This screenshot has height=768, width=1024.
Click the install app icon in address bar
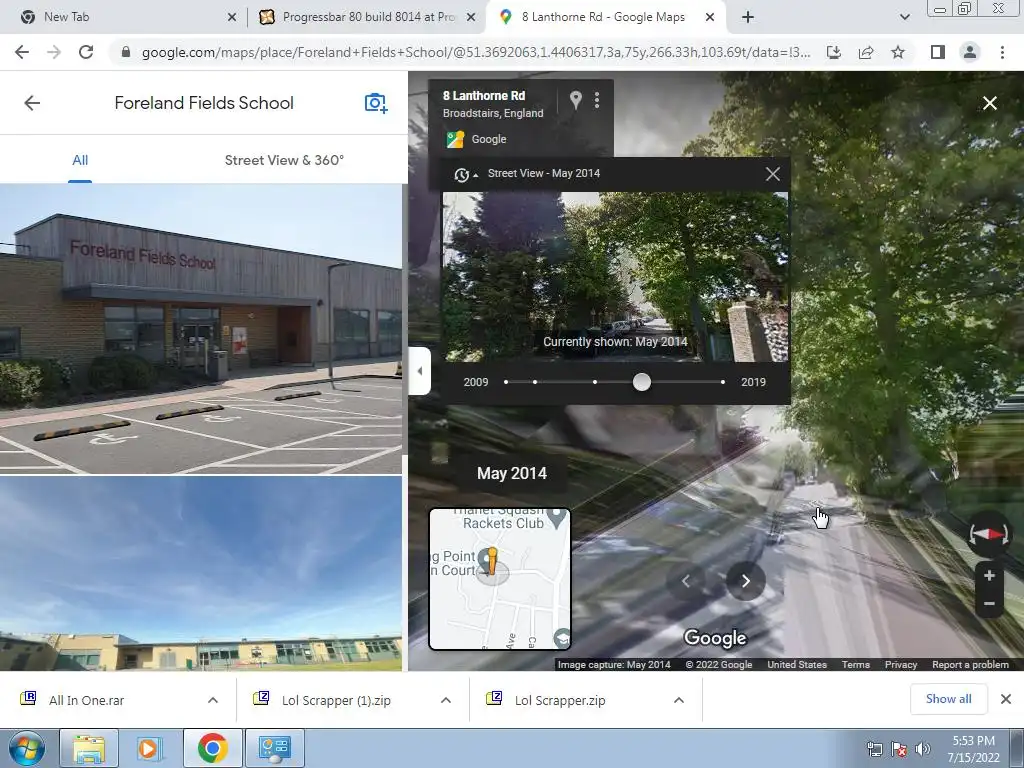(x=834, y=52)
